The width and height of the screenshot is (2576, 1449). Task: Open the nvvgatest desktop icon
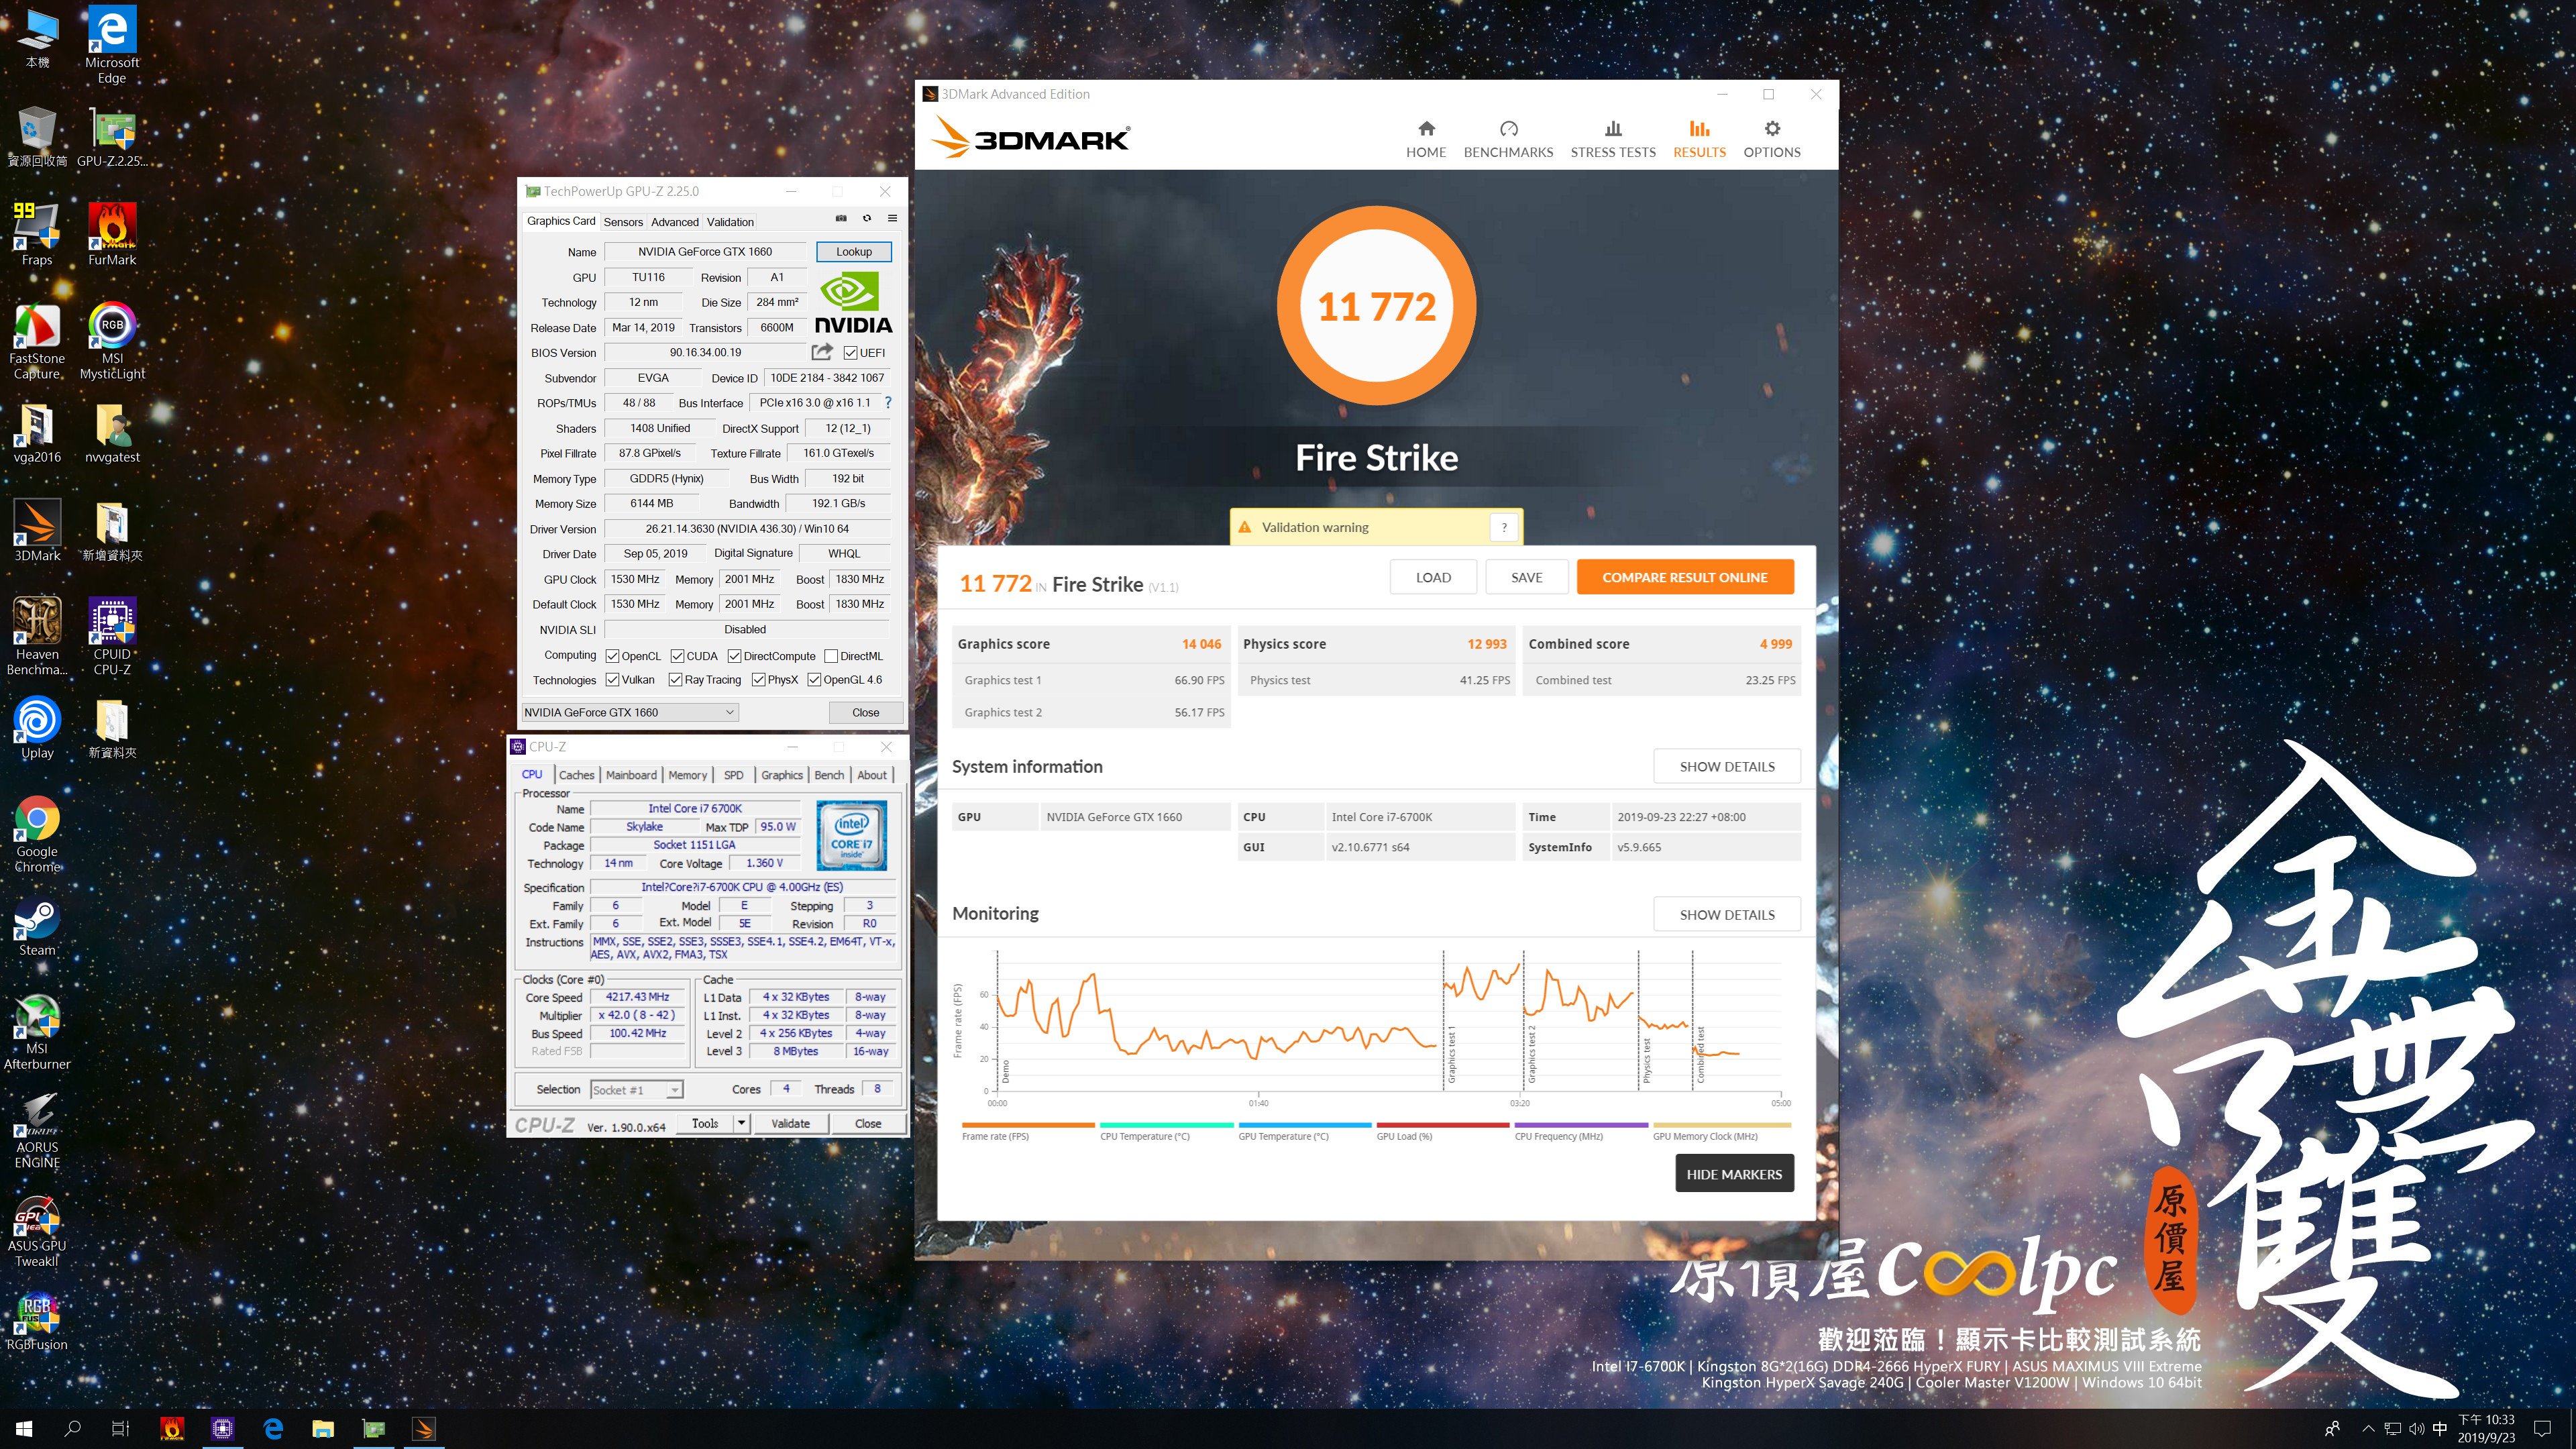pyautogui.click(x=112, y=432)
